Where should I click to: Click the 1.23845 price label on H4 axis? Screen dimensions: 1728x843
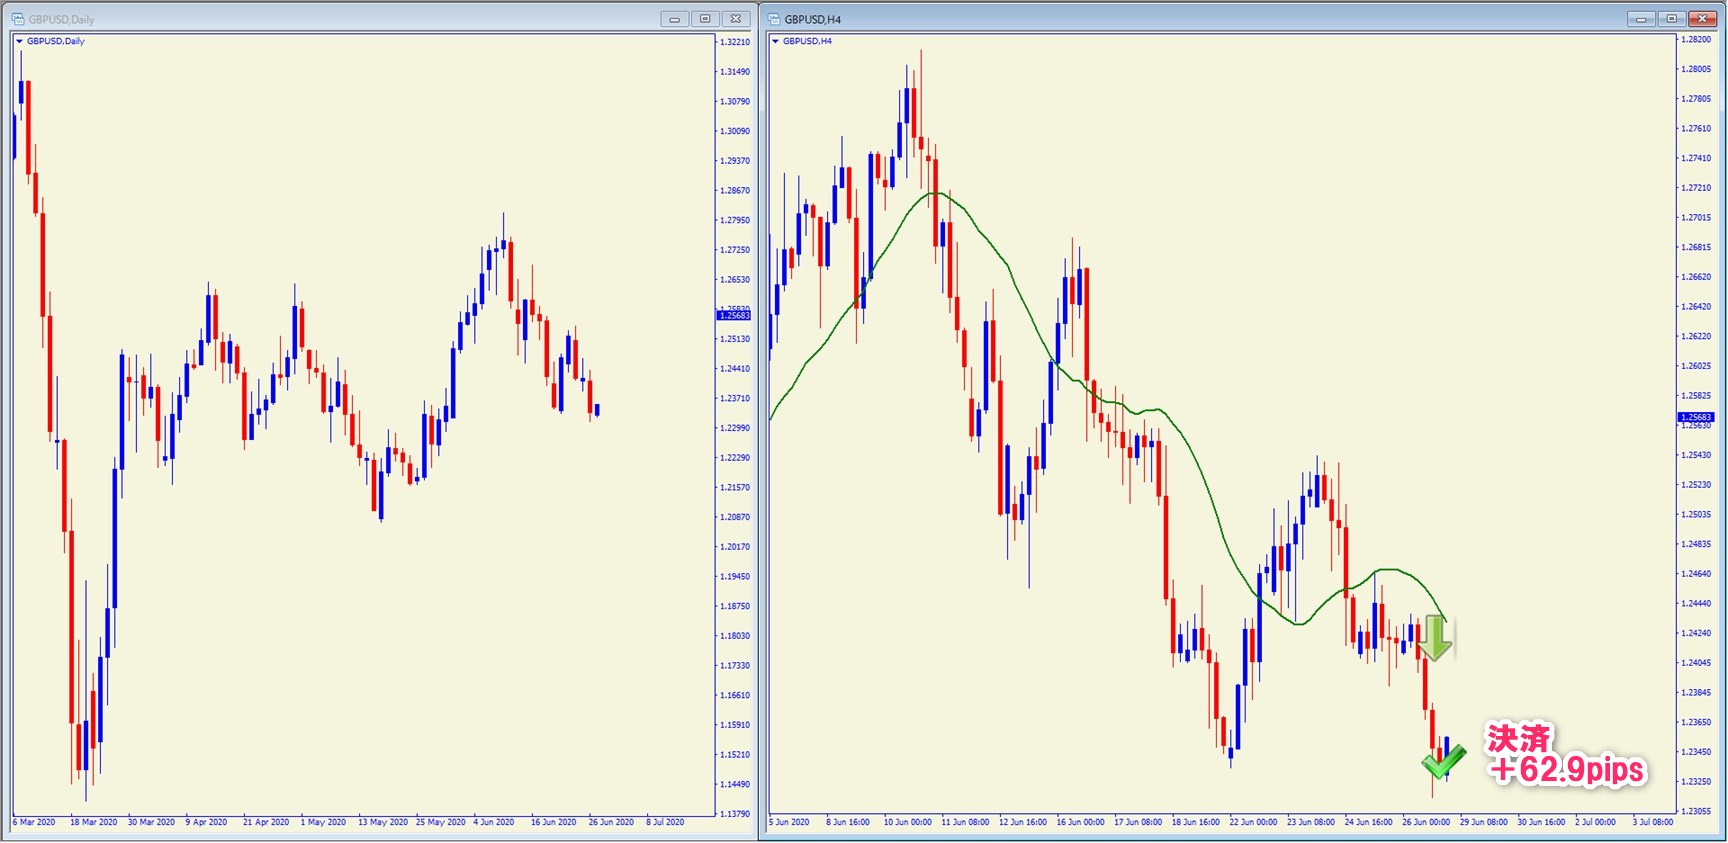click(1696, 692)
